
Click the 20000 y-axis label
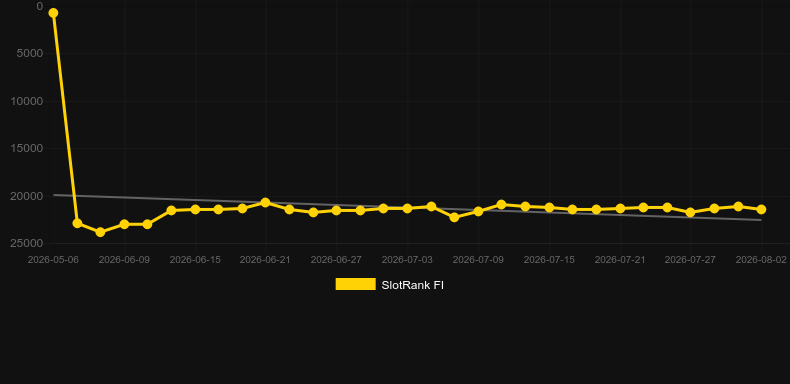[x=27, y=196]
